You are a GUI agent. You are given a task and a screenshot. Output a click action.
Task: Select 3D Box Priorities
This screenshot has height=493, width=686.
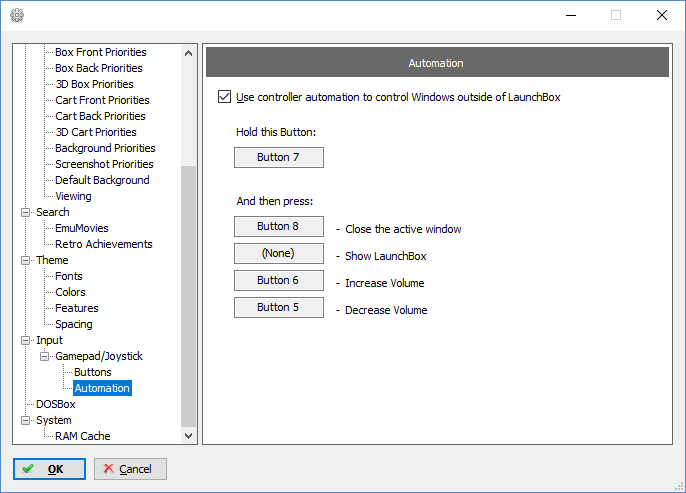click(x=94, y=84)
